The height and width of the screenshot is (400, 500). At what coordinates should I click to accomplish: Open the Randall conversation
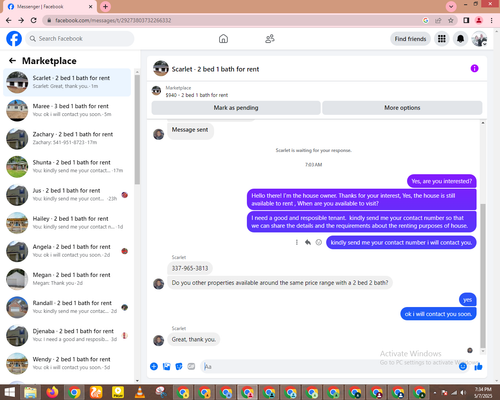(67, 307)
